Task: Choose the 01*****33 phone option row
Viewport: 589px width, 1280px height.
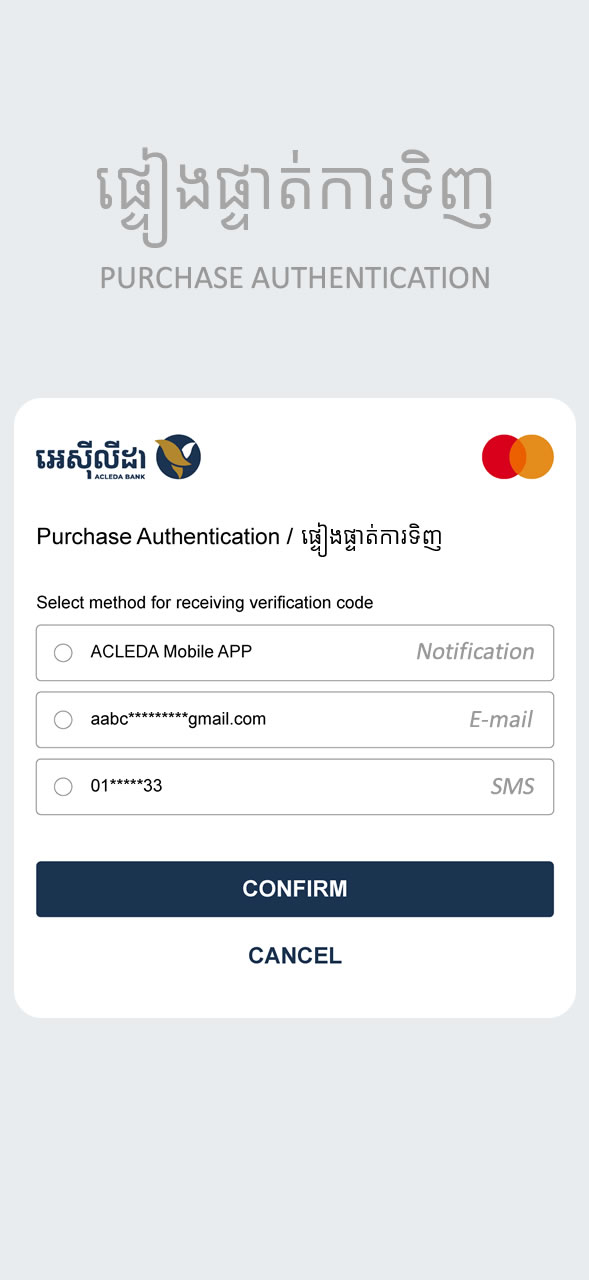Action: tap(295, 787)
